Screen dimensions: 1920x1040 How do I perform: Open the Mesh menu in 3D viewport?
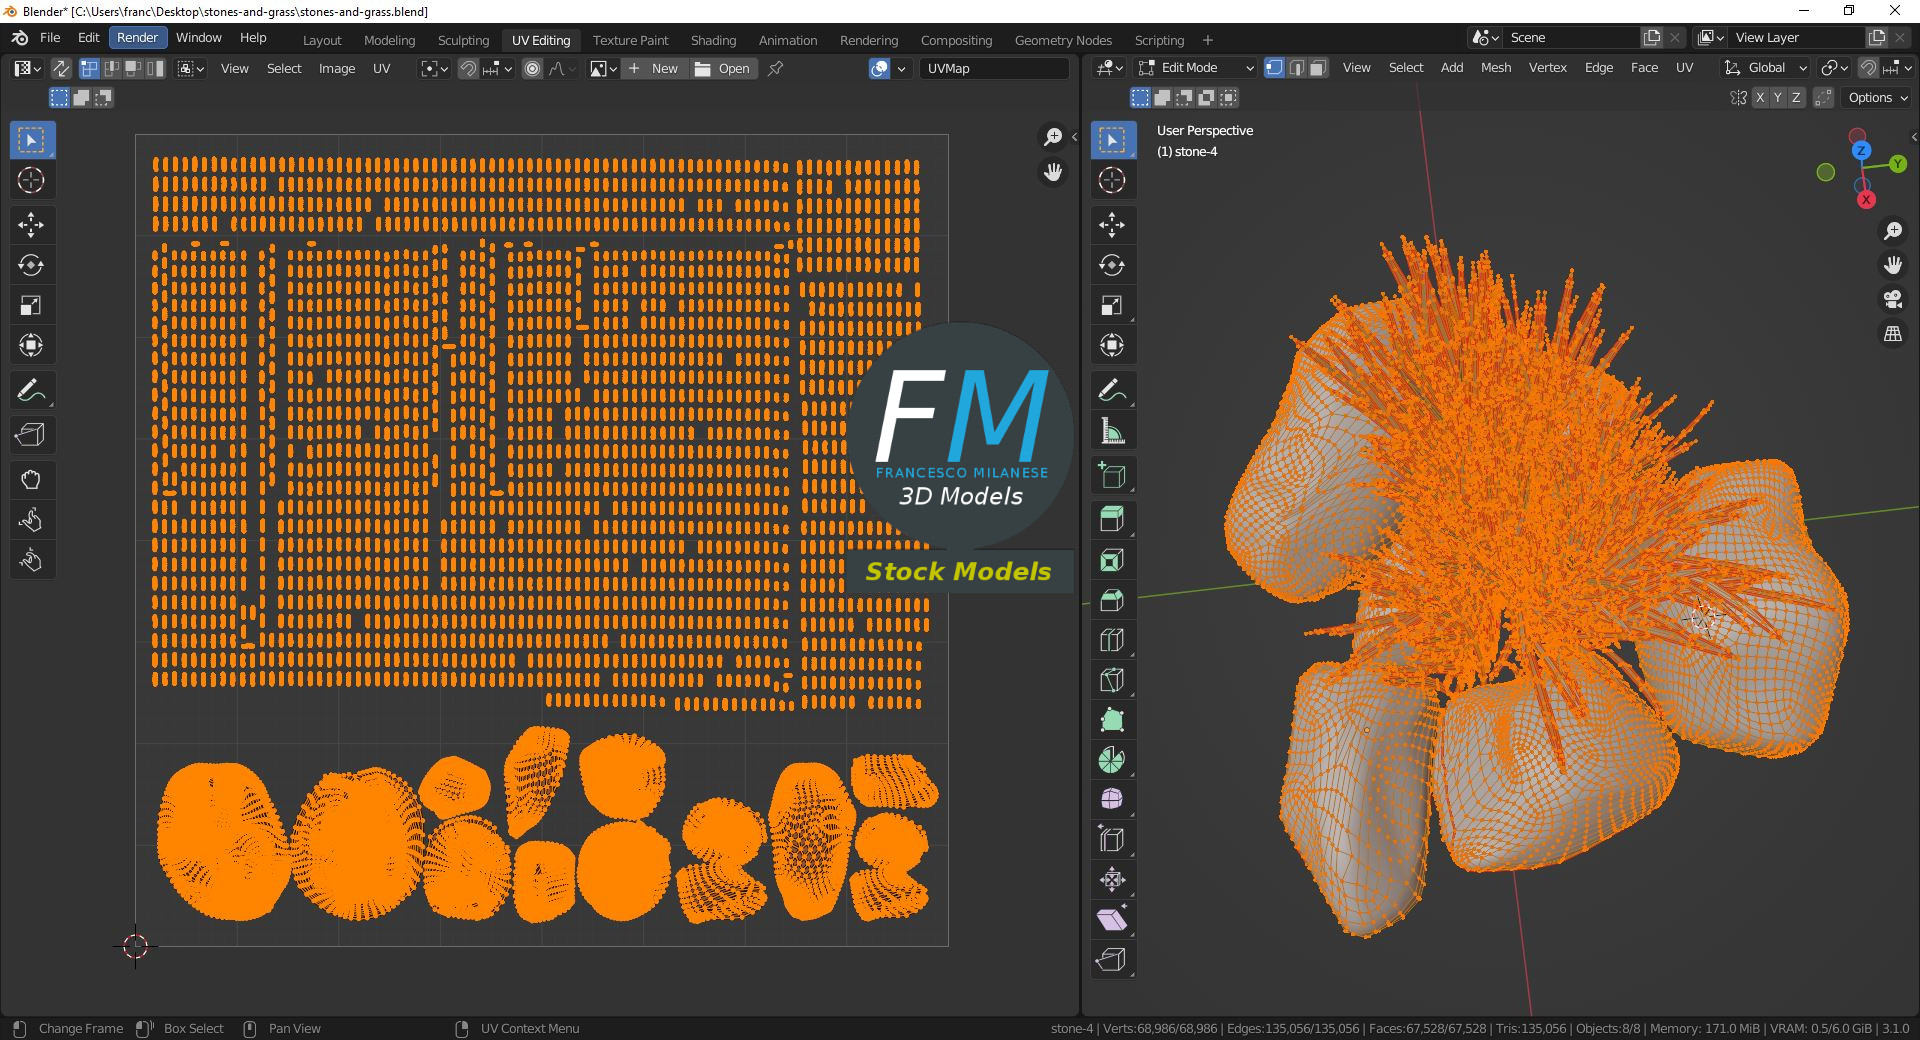click(1496, 68)
